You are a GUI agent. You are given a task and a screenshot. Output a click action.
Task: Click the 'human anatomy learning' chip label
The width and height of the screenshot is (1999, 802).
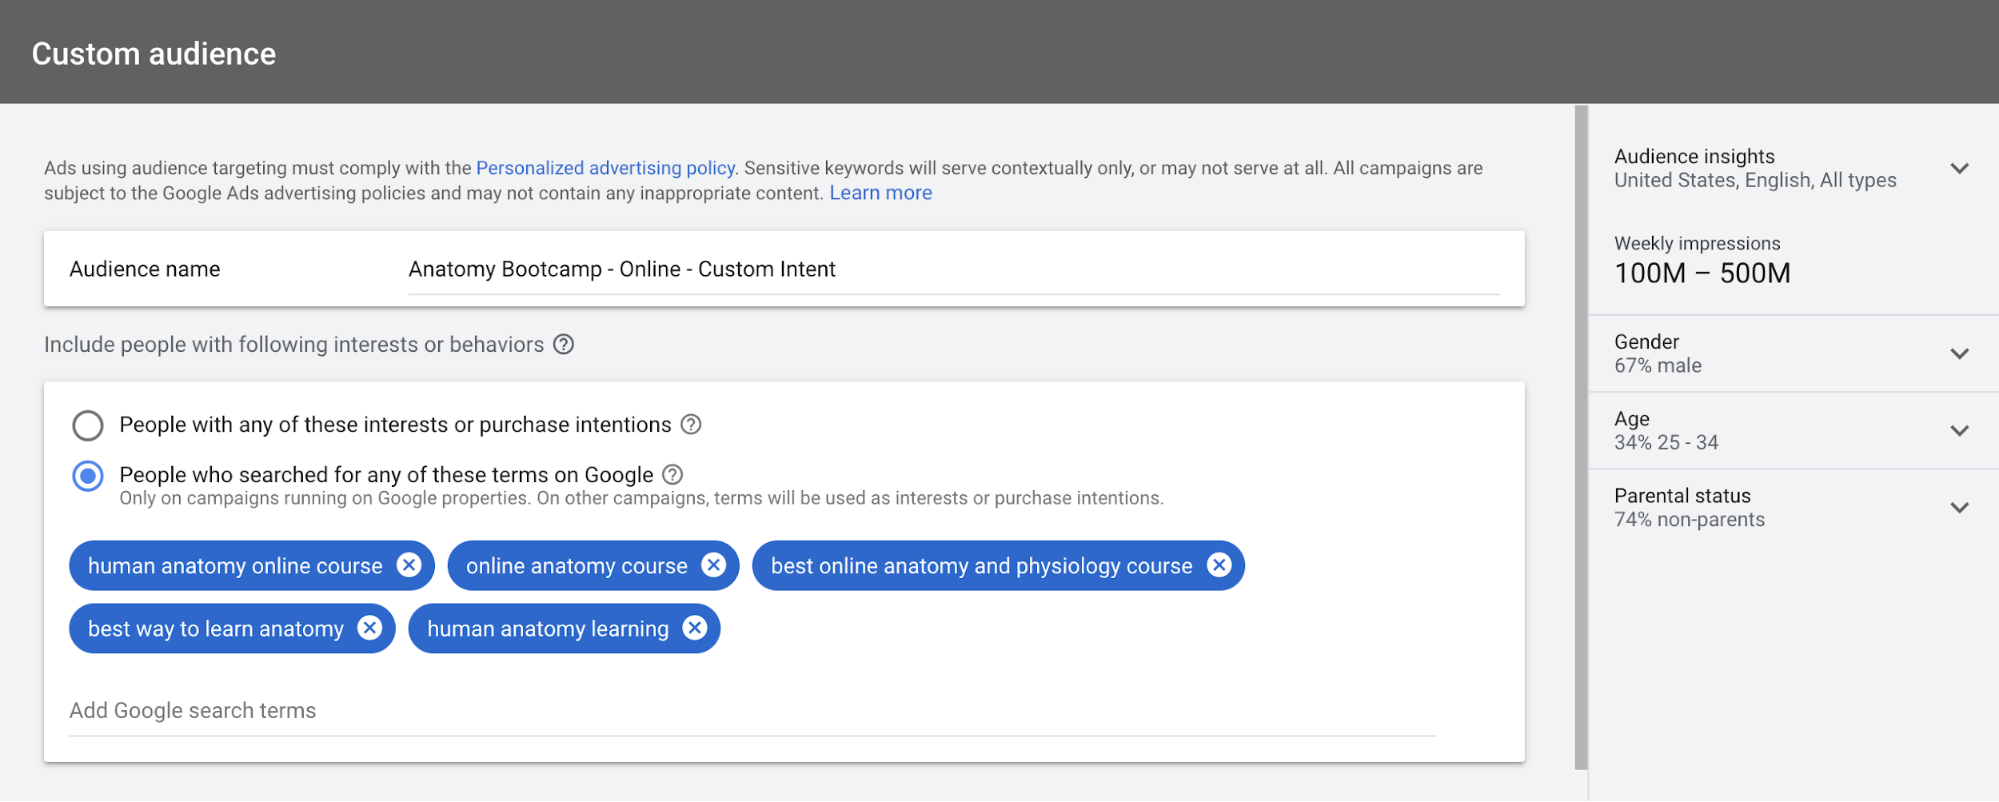547,629
